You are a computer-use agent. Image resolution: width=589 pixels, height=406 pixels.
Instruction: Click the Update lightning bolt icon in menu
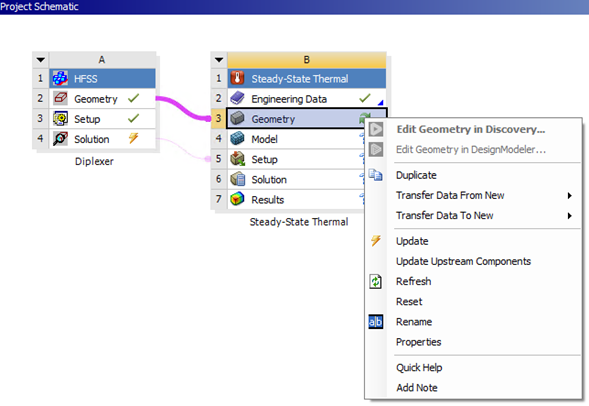(376, 241)
